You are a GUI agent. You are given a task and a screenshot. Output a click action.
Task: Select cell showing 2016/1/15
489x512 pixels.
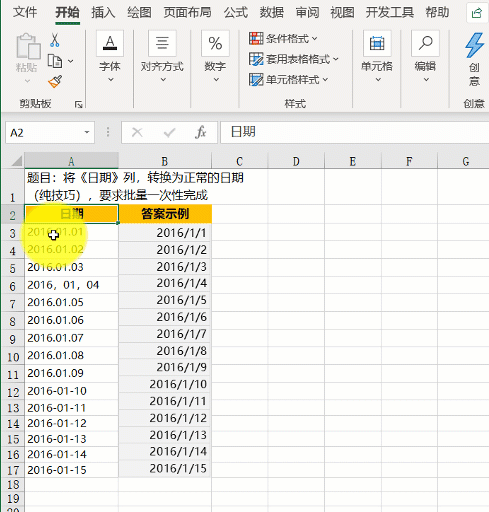(x=165, y=469)
